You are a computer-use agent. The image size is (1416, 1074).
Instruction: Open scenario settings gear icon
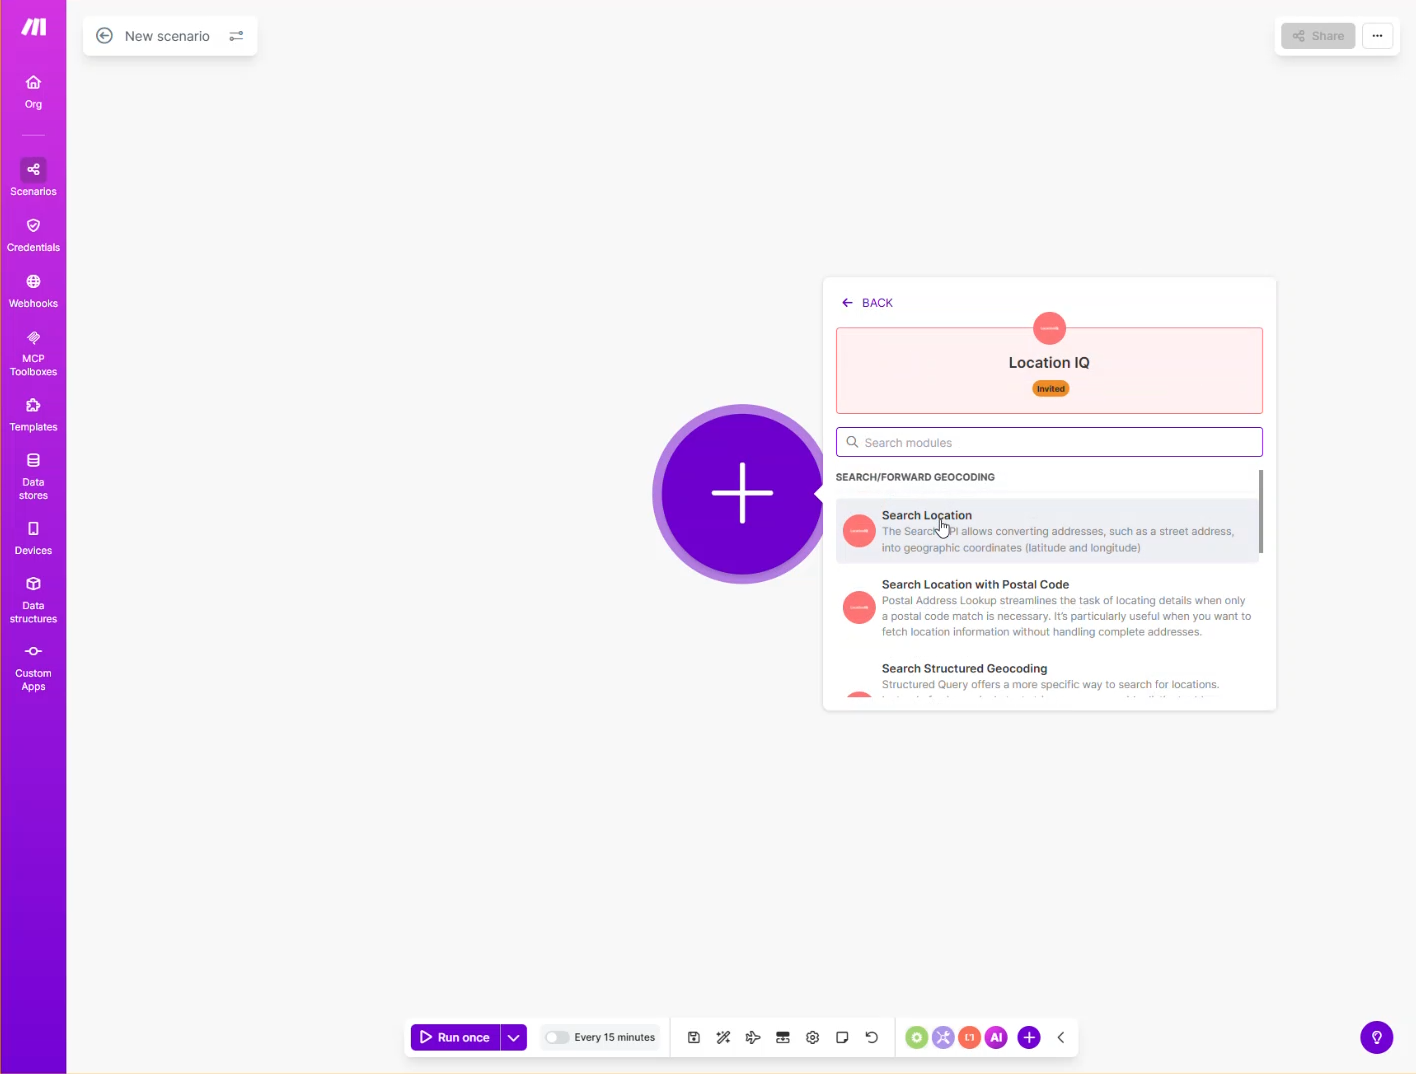[x=812, y=1037]
